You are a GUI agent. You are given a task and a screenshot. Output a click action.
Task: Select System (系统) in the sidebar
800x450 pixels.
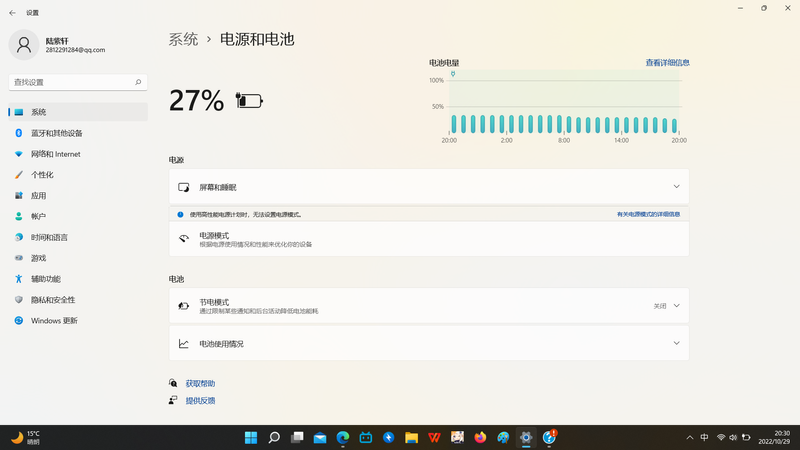click(38, 112)
